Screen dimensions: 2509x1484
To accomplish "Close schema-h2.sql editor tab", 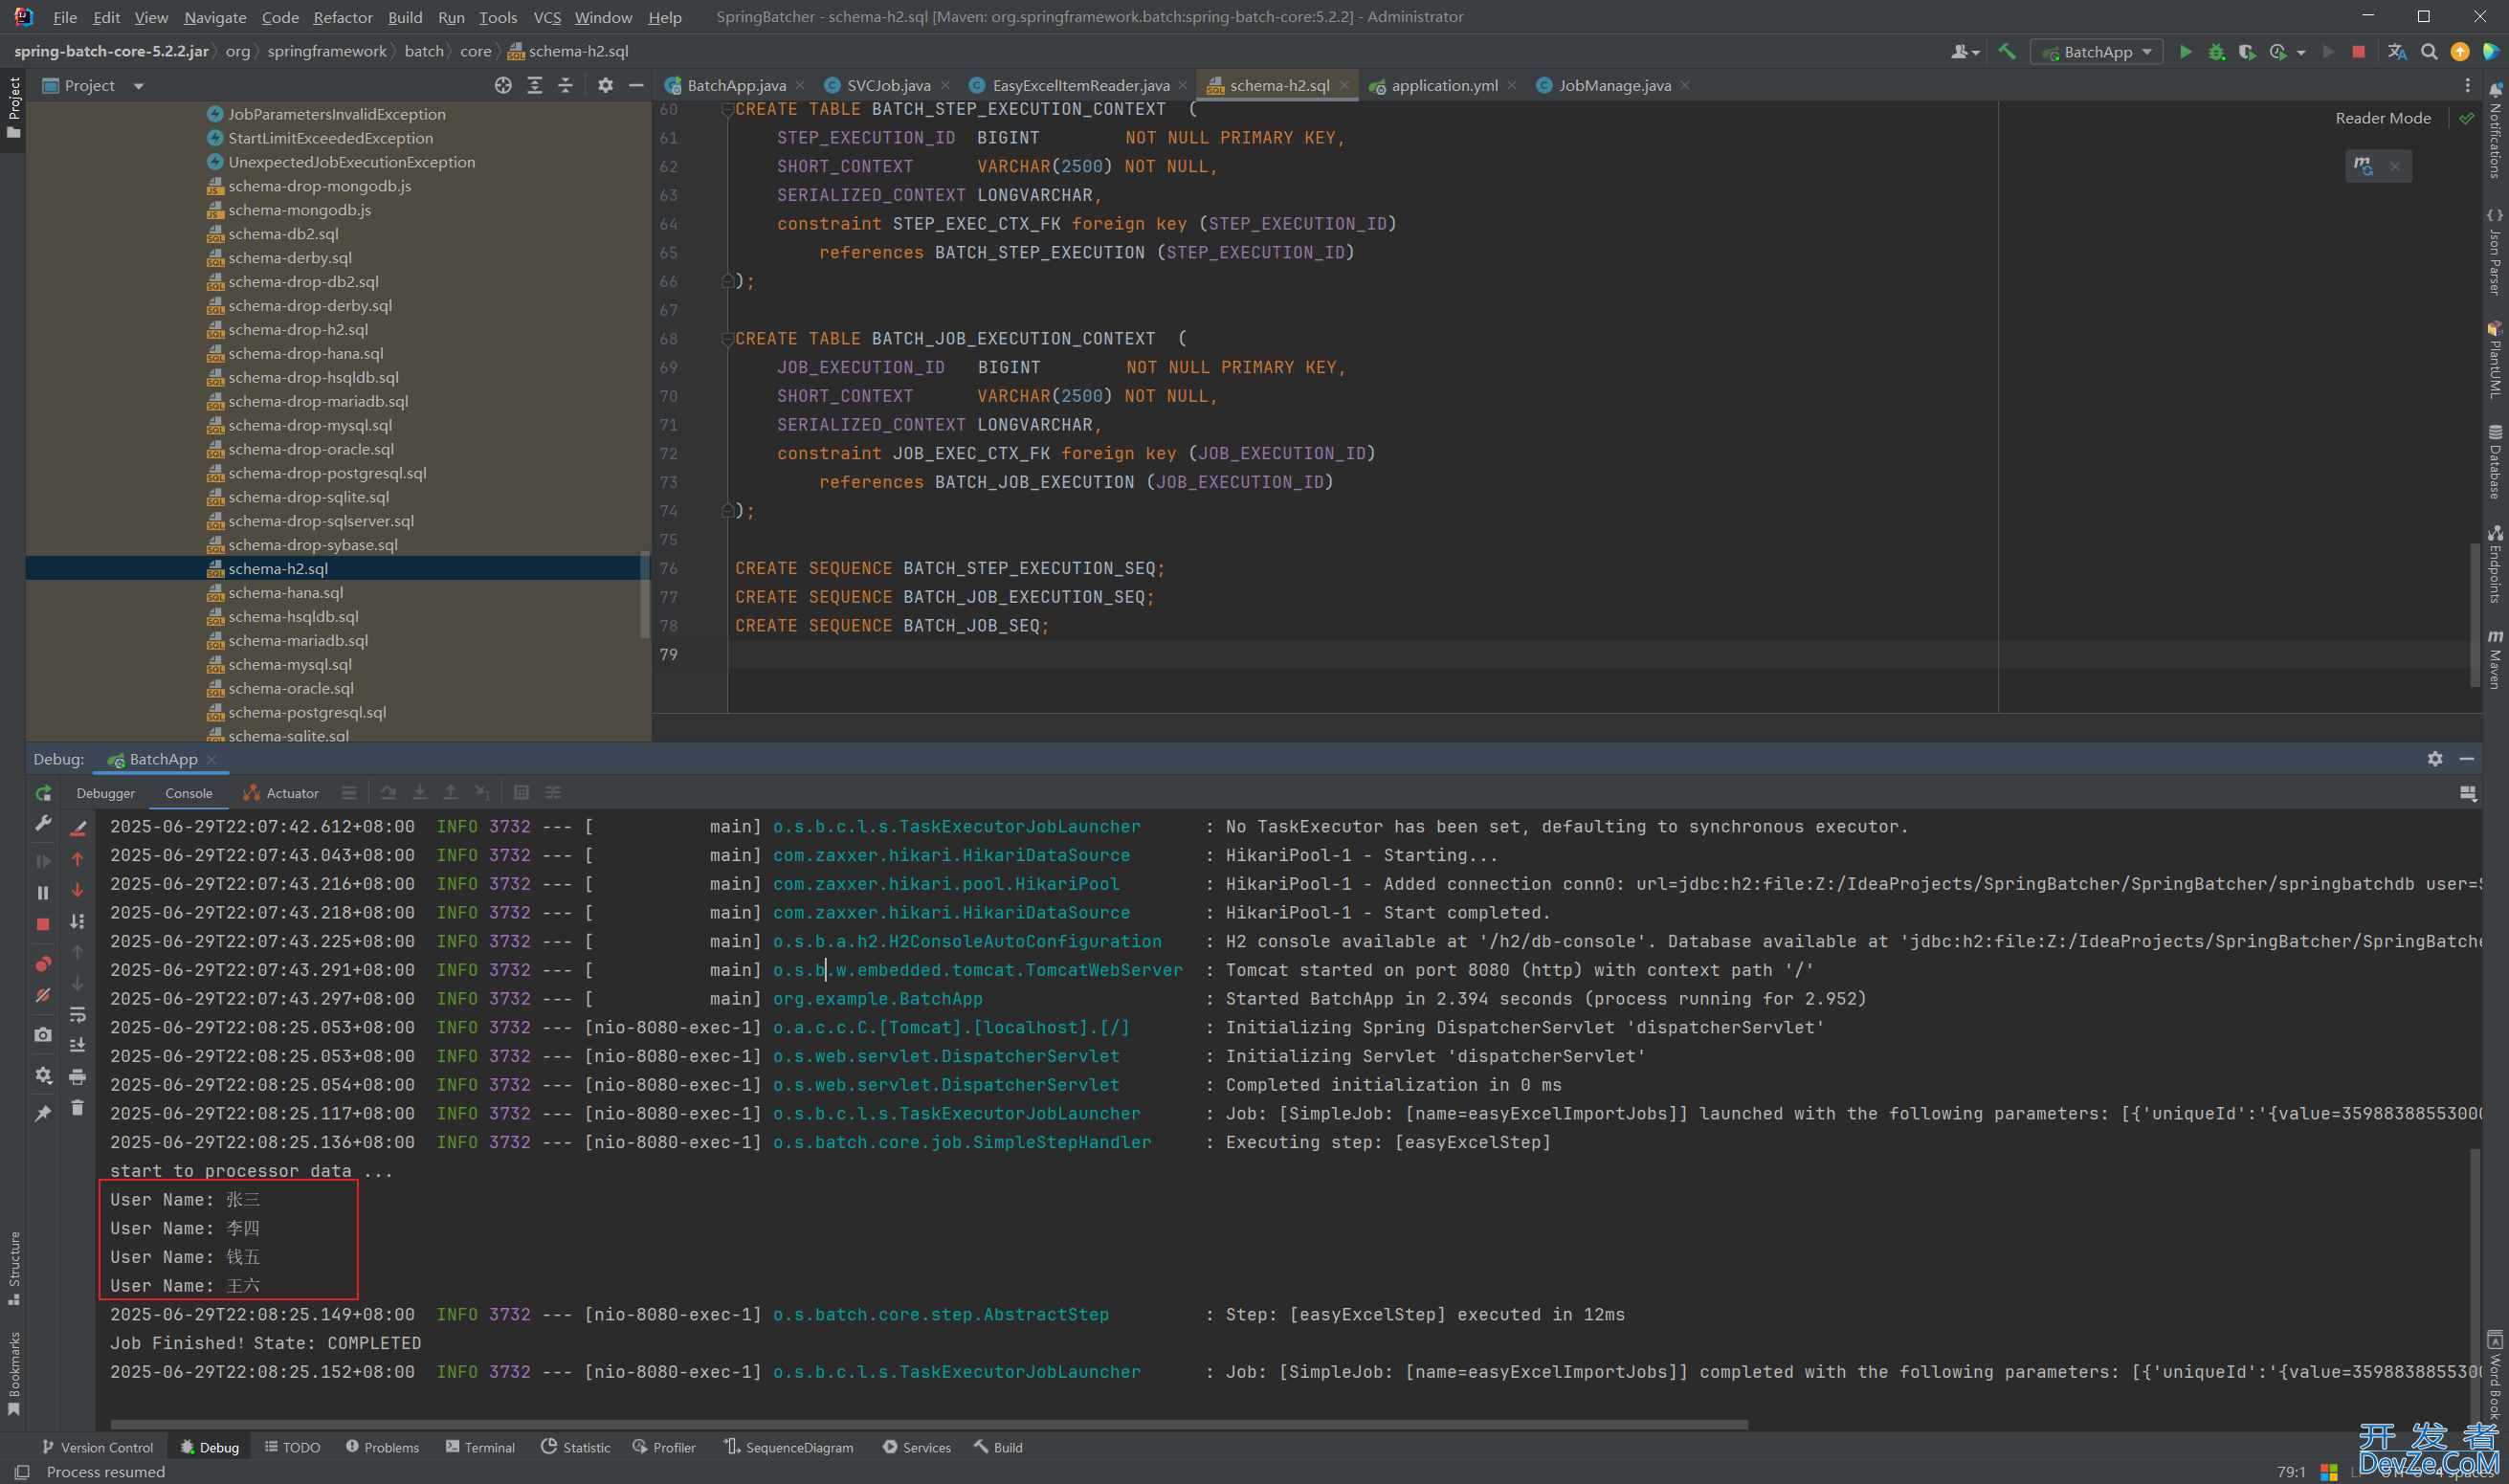I will [x=1344, y=86].
